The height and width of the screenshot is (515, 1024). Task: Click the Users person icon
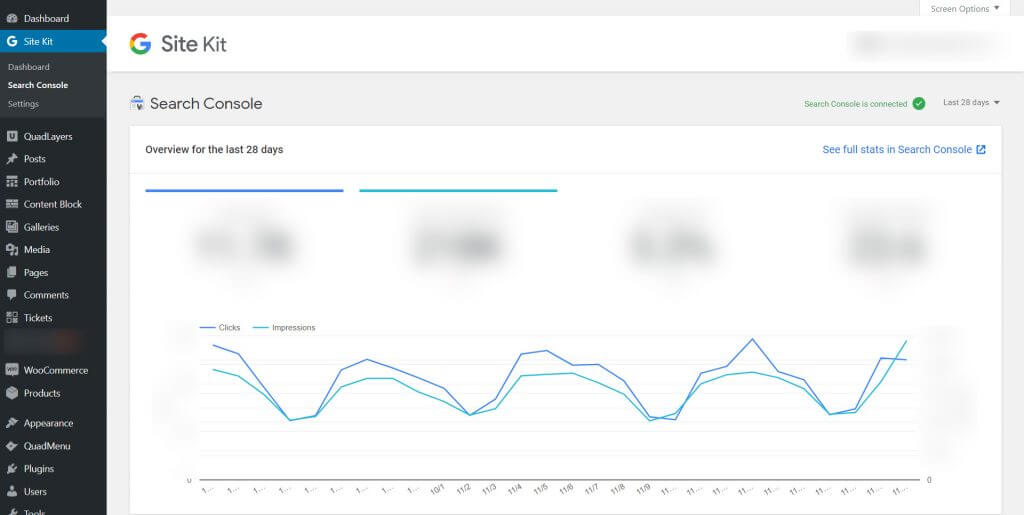[x=12, y=492]
